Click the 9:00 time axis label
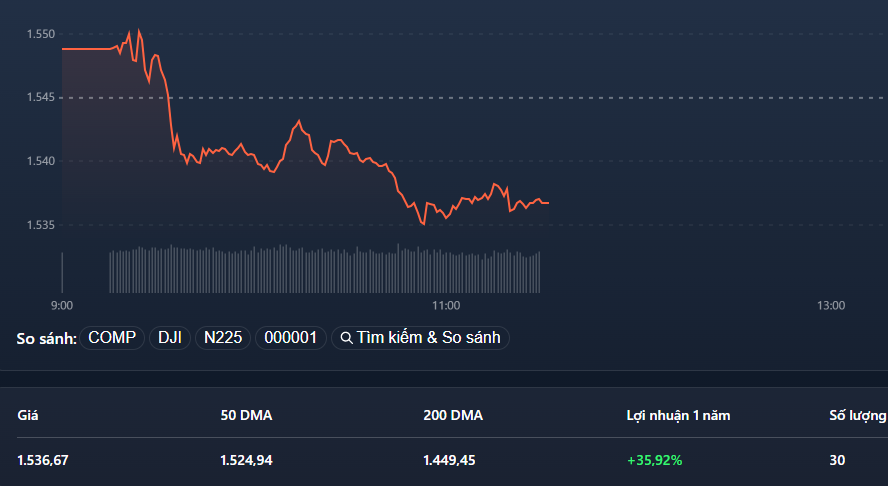Image resolution: width=888 pixels, height=486 pixels. [62, 305]
